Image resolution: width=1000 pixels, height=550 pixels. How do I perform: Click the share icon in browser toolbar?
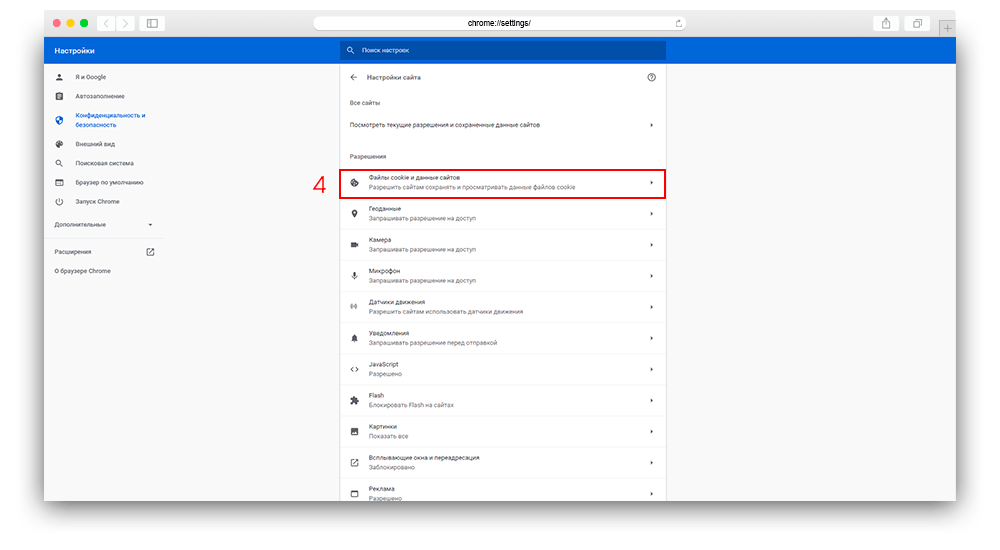[x=886, y=24]
